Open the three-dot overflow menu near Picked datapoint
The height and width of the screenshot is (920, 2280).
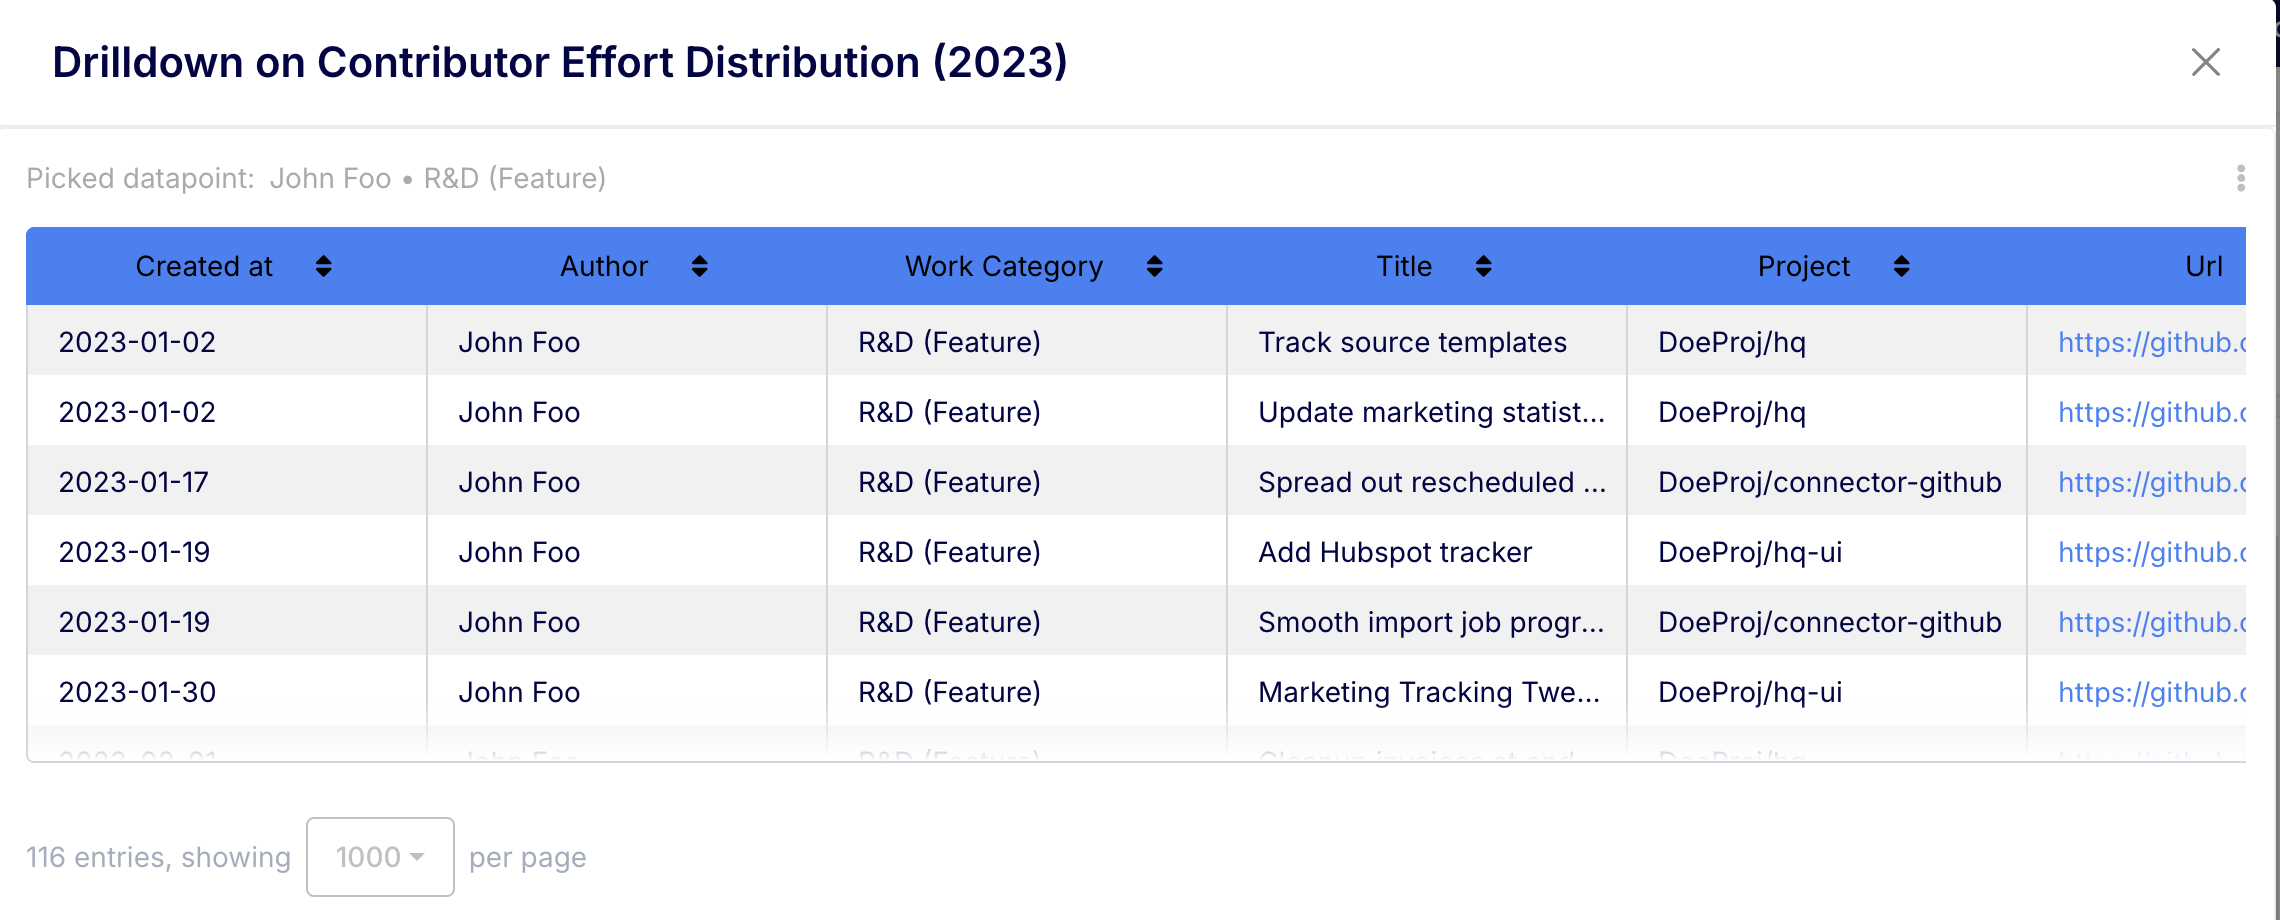pyautogui.click(x=2242, y=178)
